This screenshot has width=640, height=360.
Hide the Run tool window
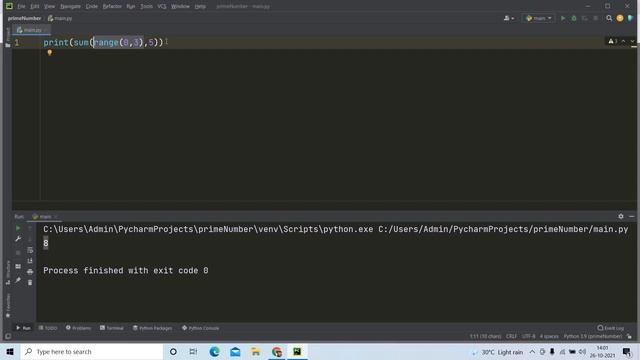tap(631, 216)
